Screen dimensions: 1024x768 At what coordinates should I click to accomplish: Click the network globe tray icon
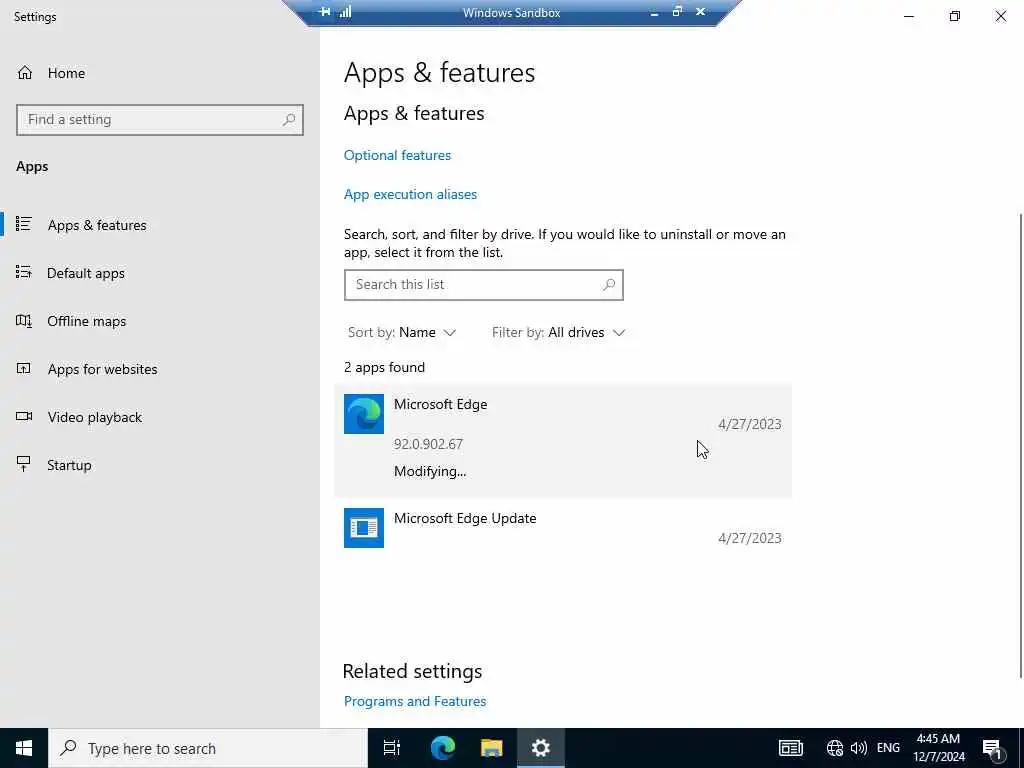click(x=835, y=748)
